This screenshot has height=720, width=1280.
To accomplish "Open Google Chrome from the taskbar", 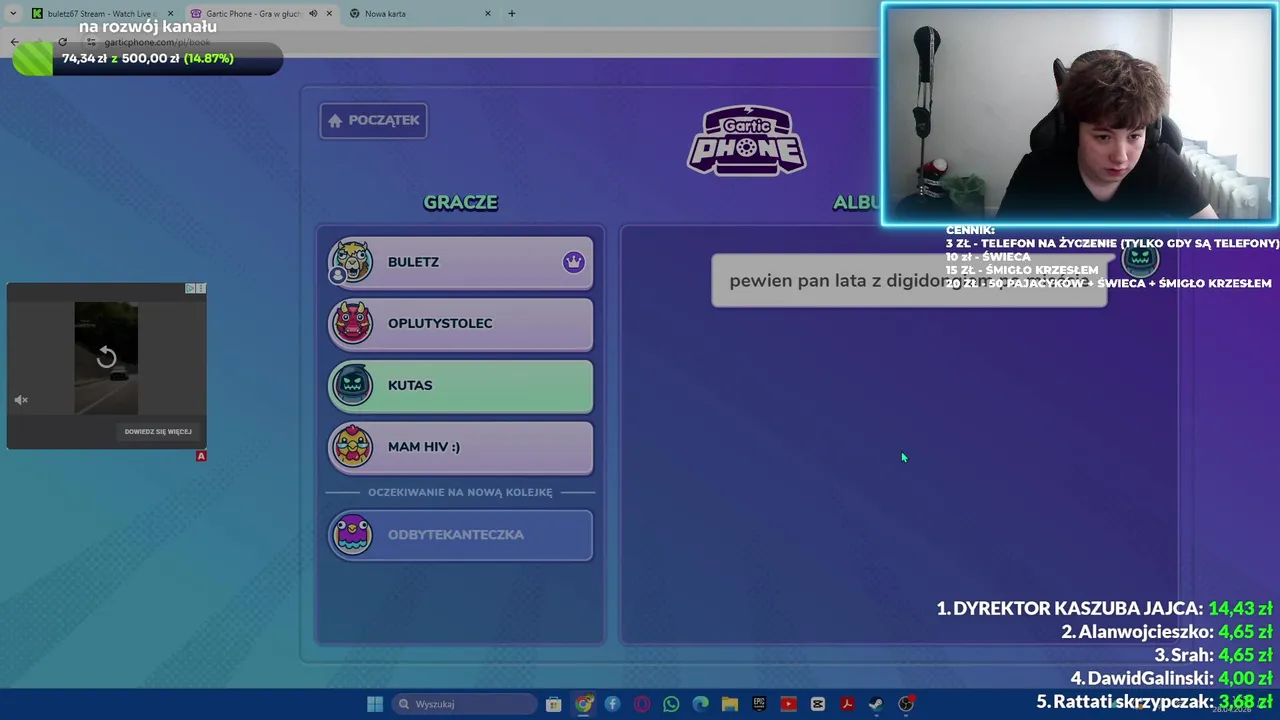I will [x=584, y=704].
